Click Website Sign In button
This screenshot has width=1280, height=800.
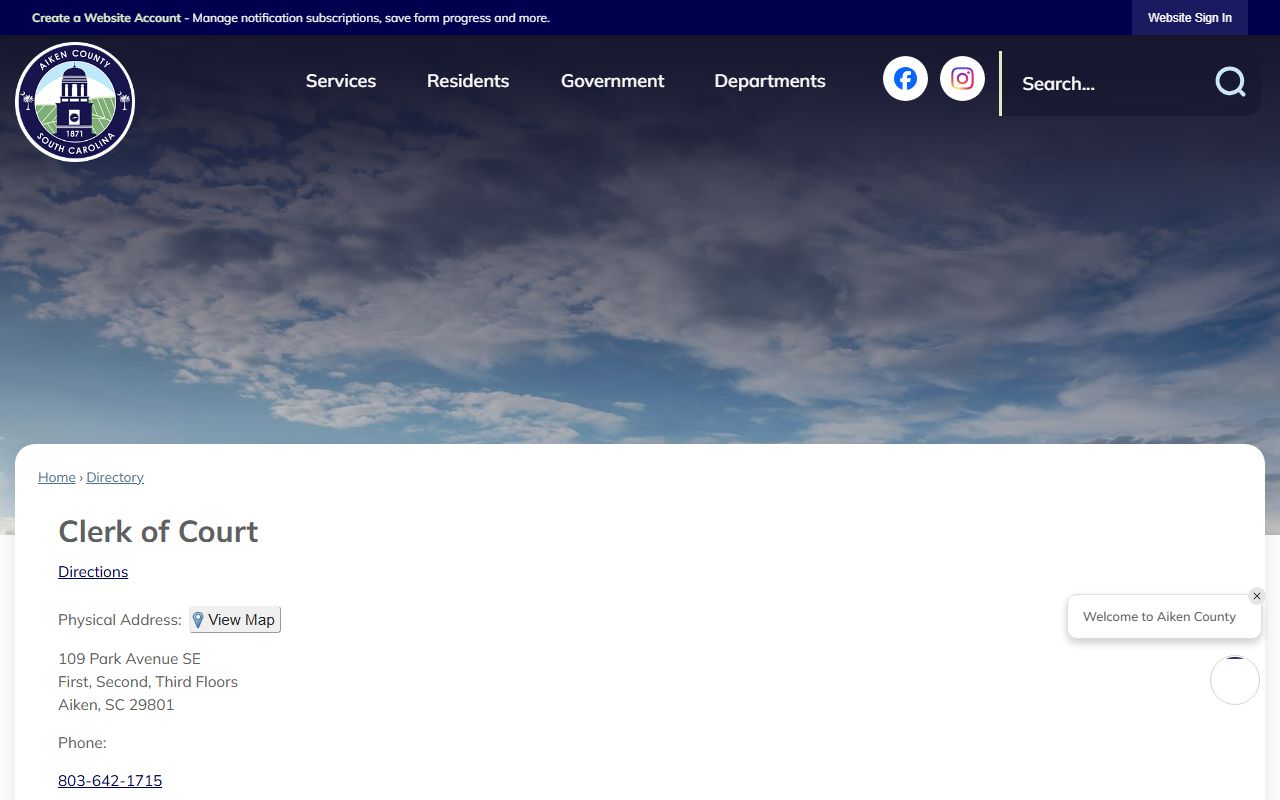[x=1190, y=18]
